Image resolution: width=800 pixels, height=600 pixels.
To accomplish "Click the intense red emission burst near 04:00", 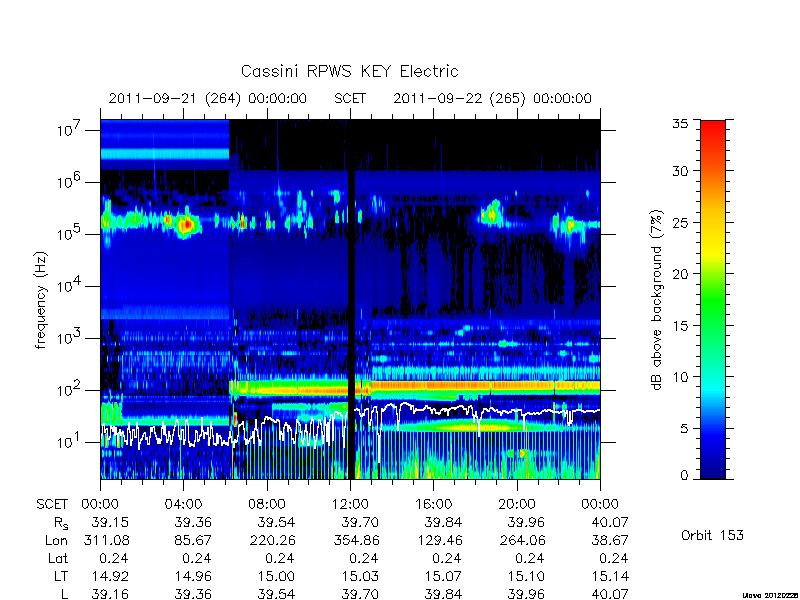I will tap(187, 223).
